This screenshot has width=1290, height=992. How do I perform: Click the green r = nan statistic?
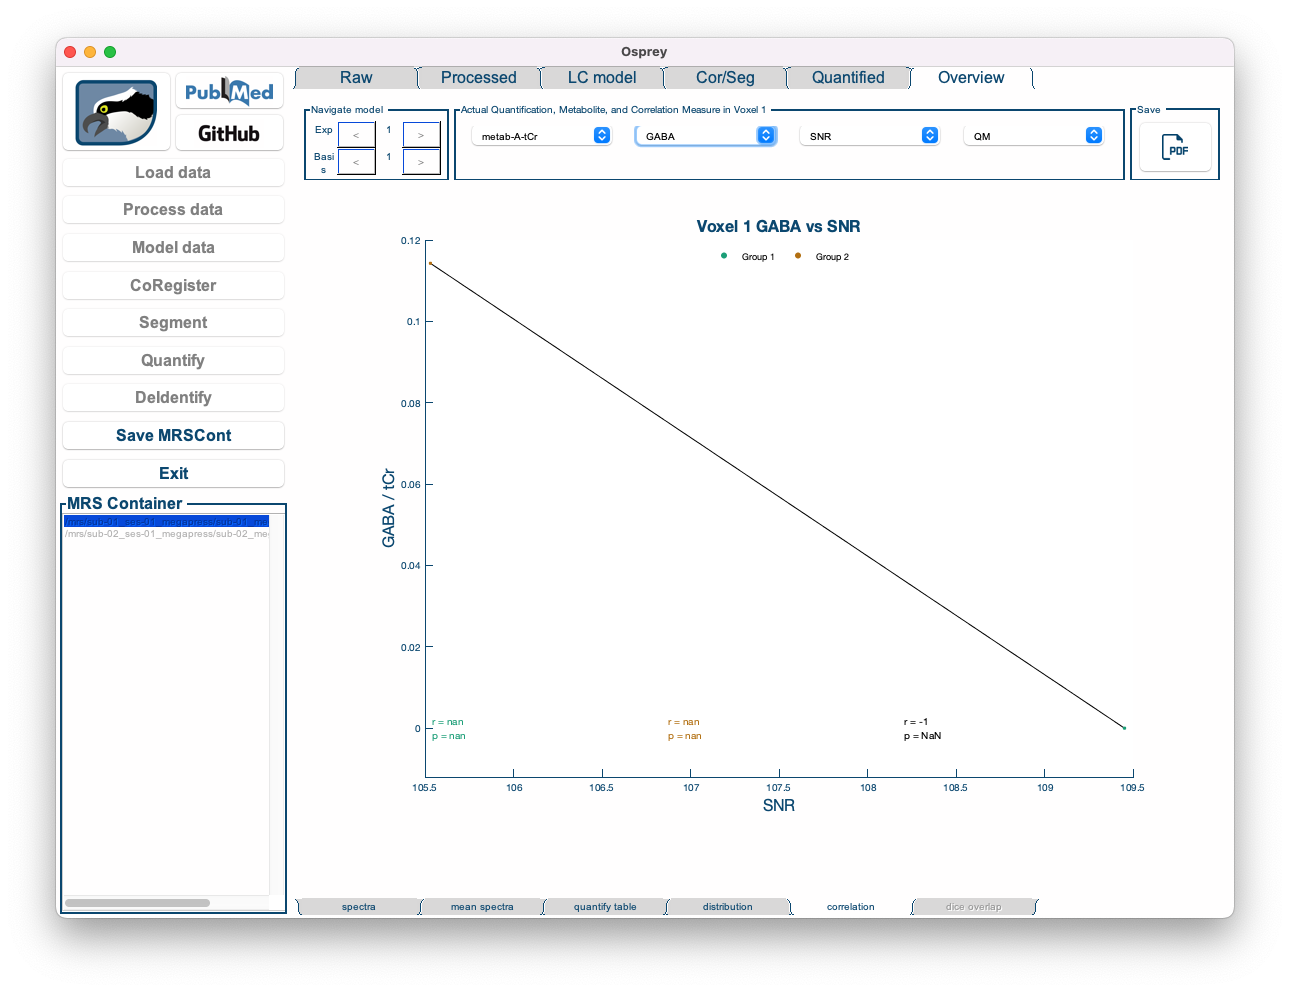(x=448, y=722)
